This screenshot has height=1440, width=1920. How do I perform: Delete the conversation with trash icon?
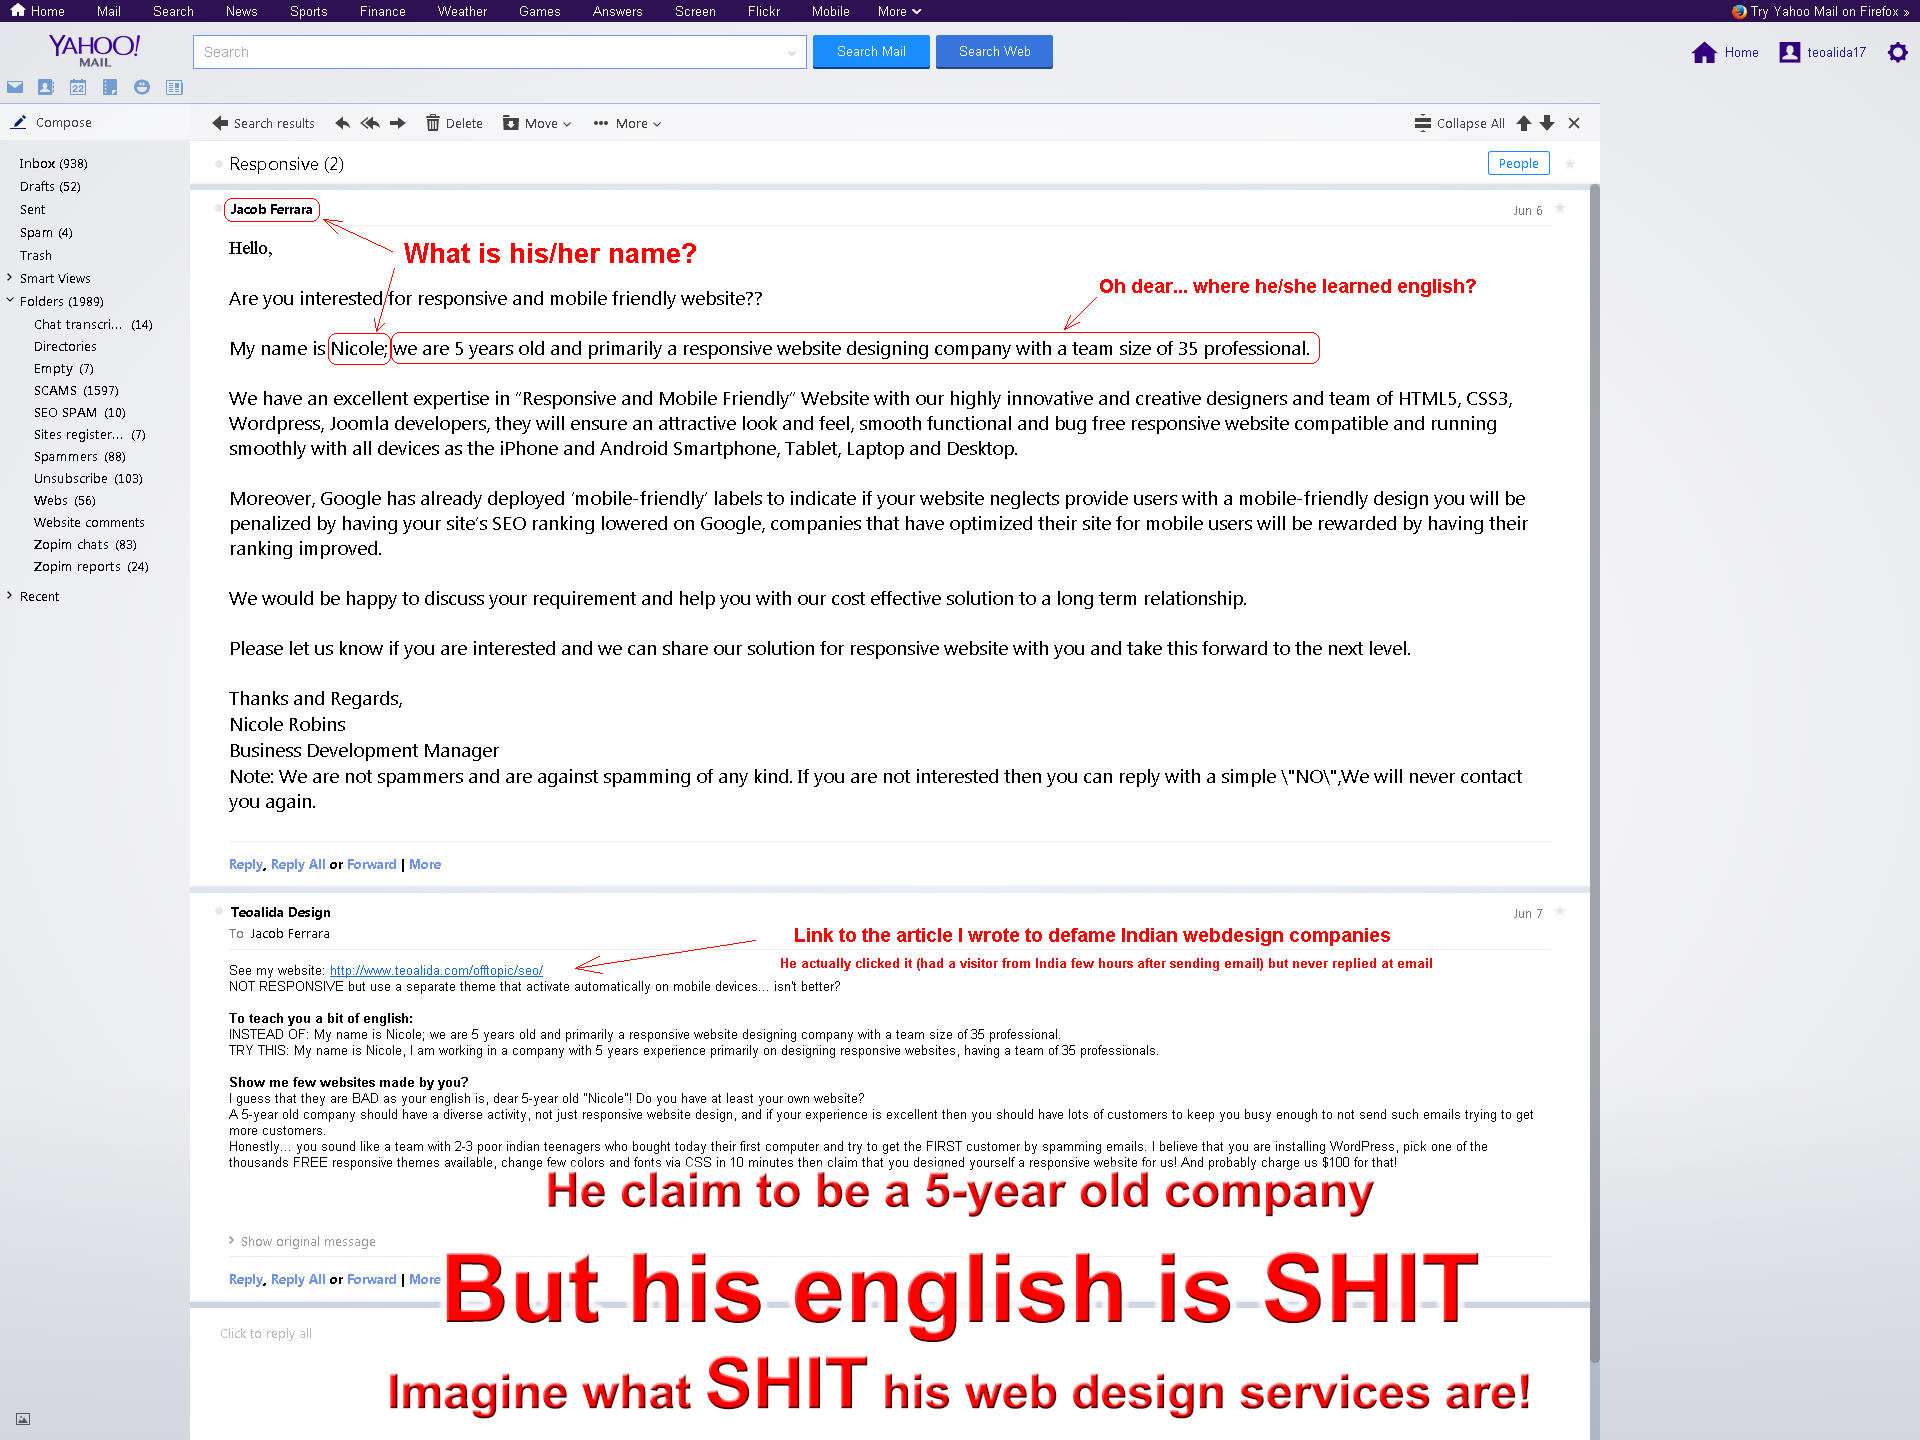[454, 123]
